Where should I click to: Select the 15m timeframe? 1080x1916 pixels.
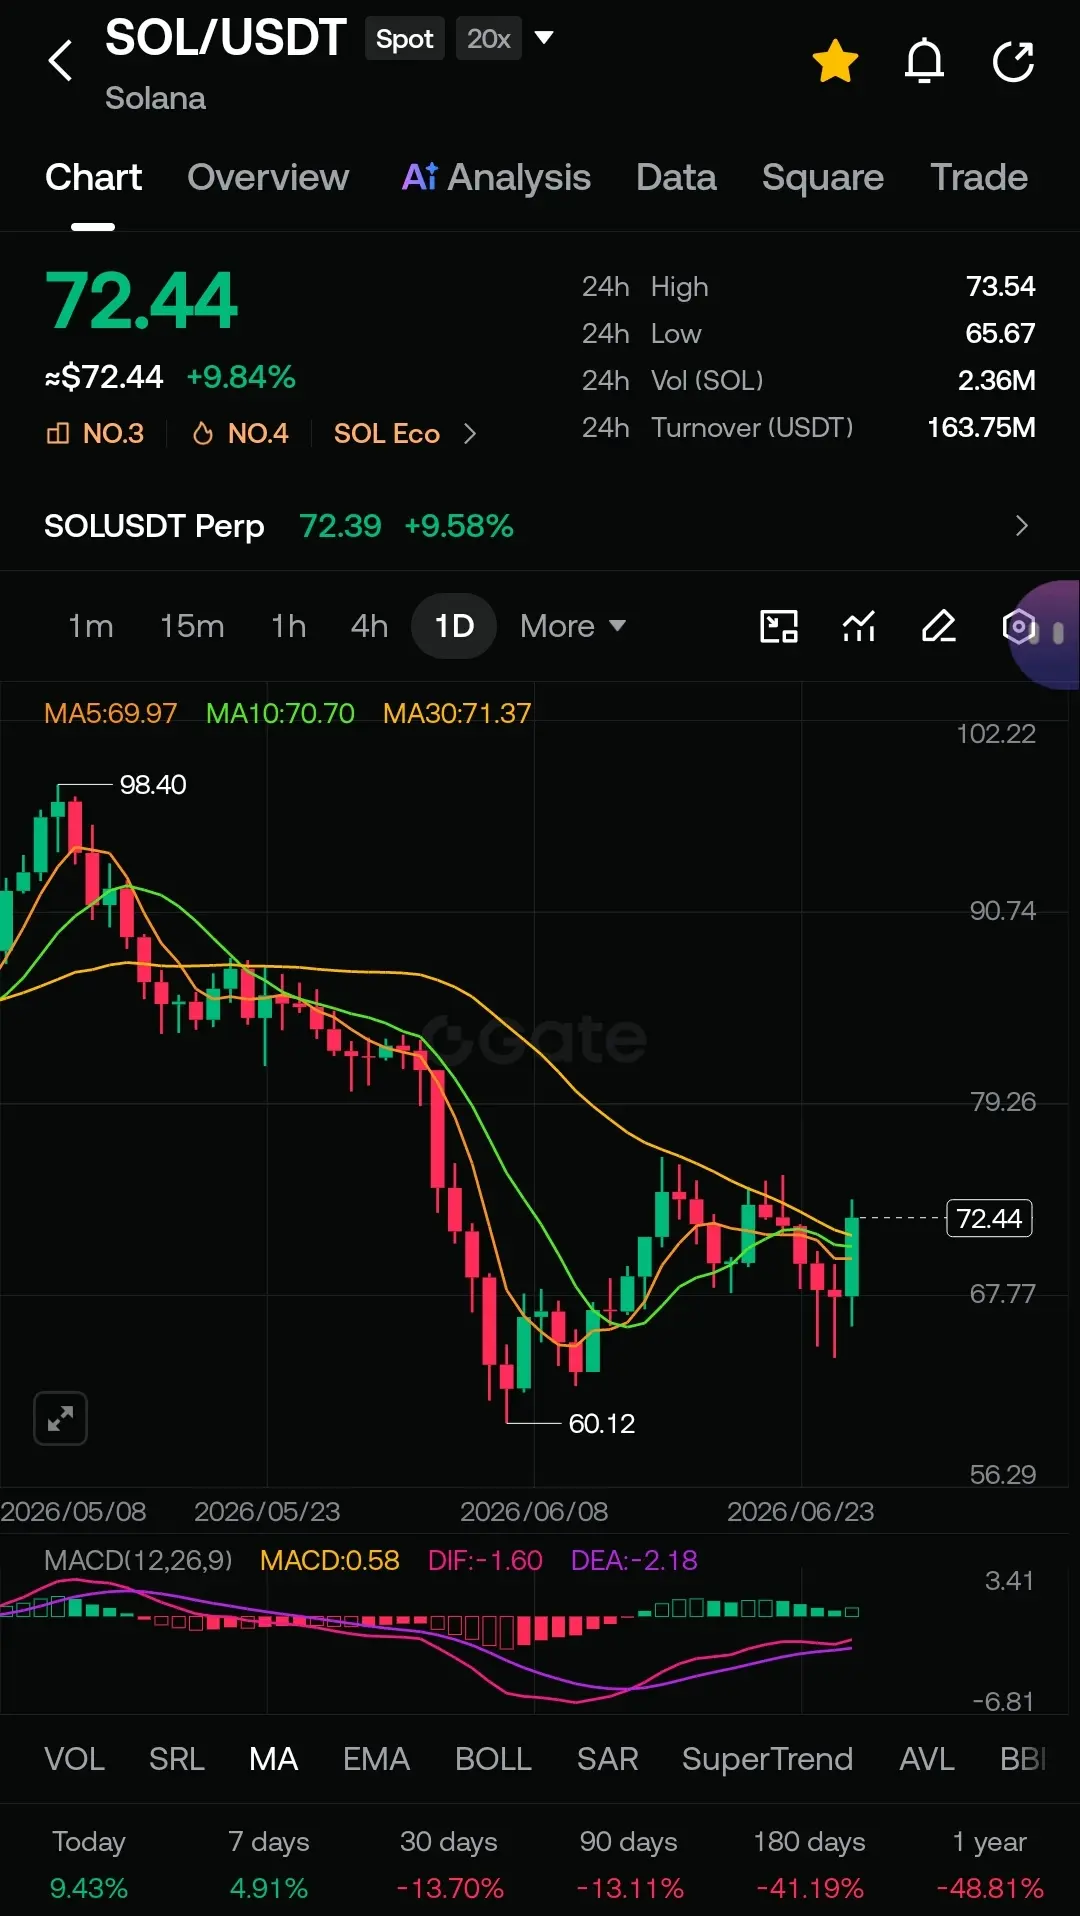click(192, 626)
